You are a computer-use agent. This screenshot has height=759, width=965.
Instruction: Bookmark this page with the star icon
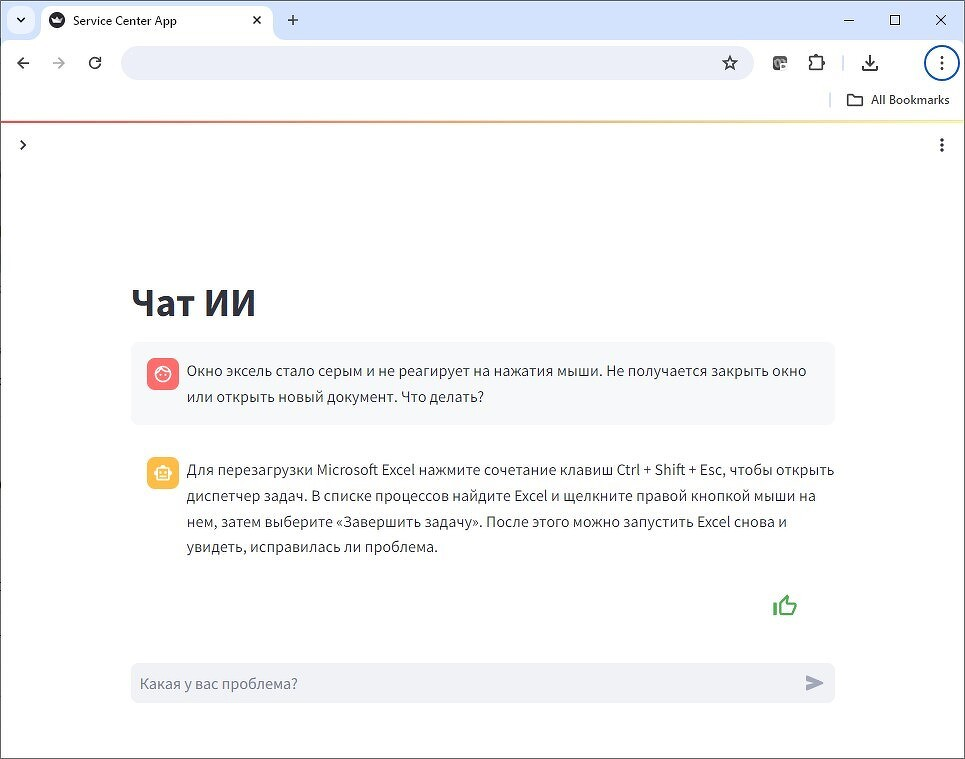730,63
